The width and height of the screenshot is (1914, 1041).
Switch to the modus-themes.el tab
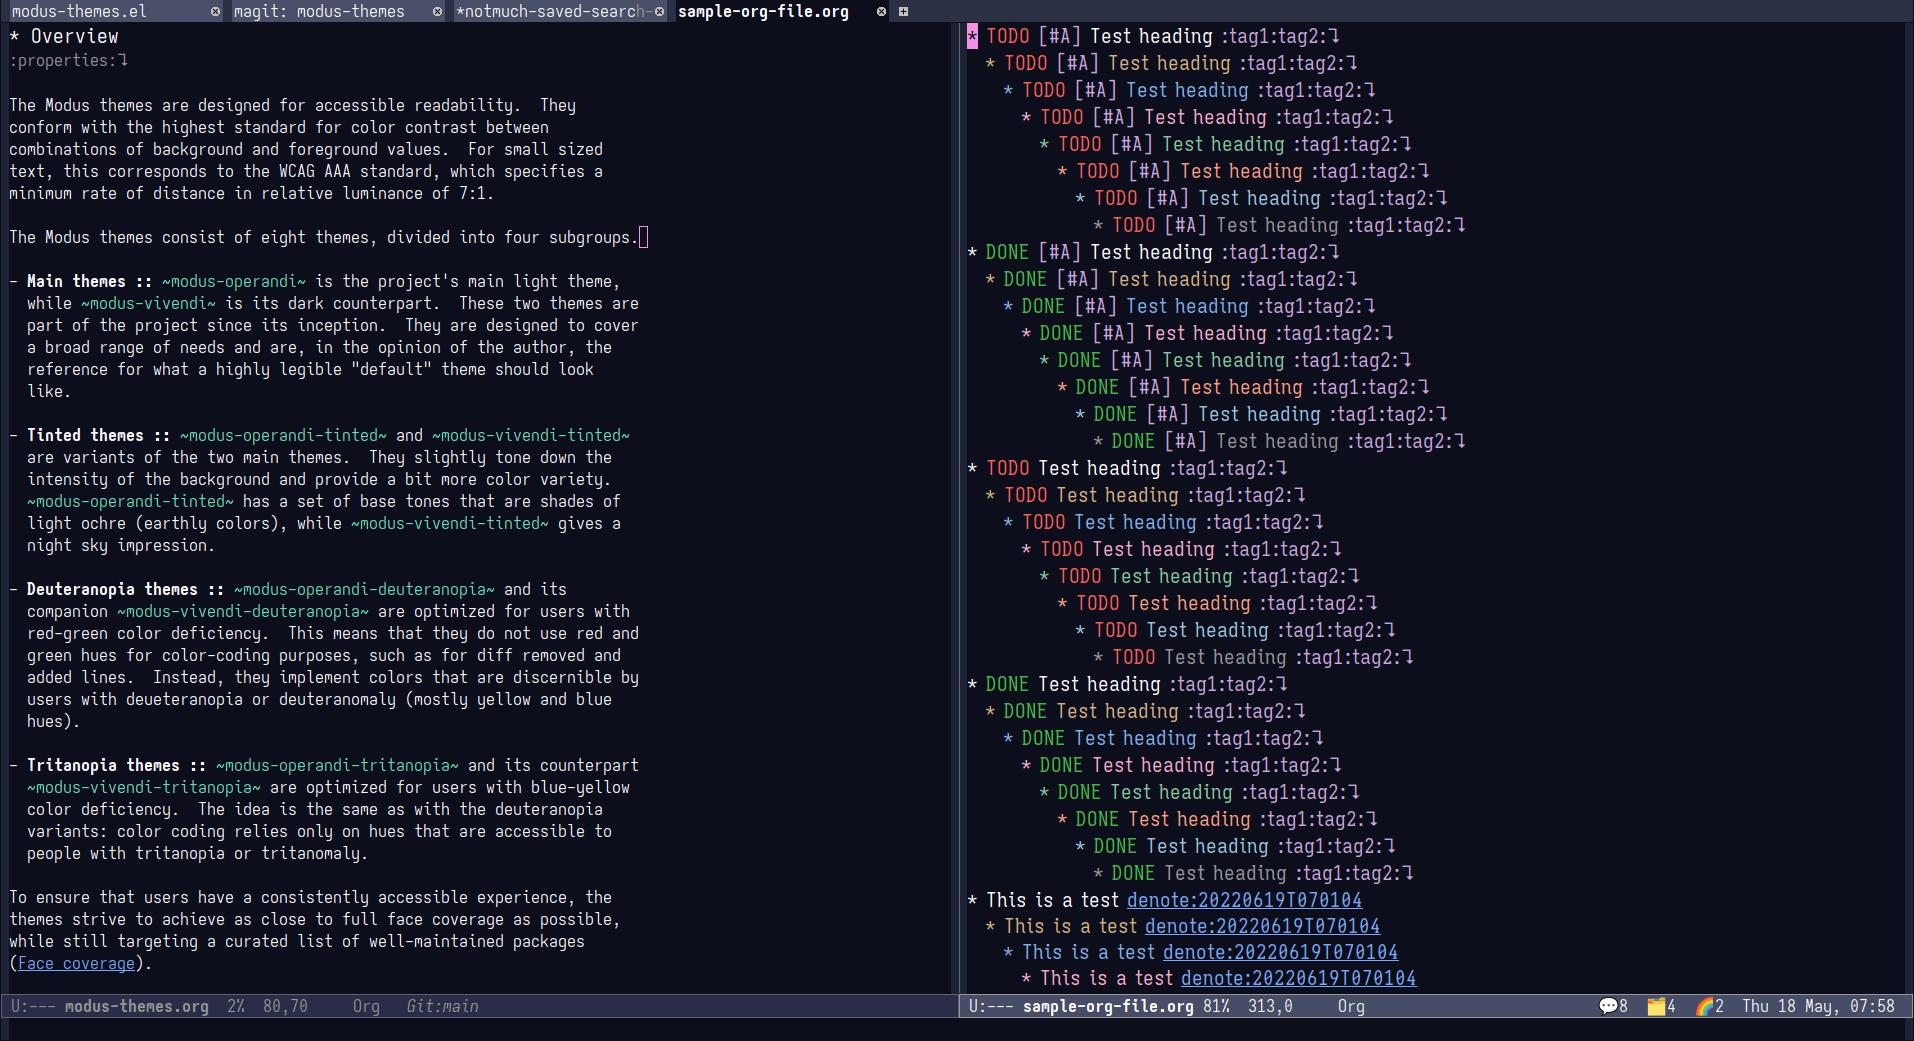79,12
